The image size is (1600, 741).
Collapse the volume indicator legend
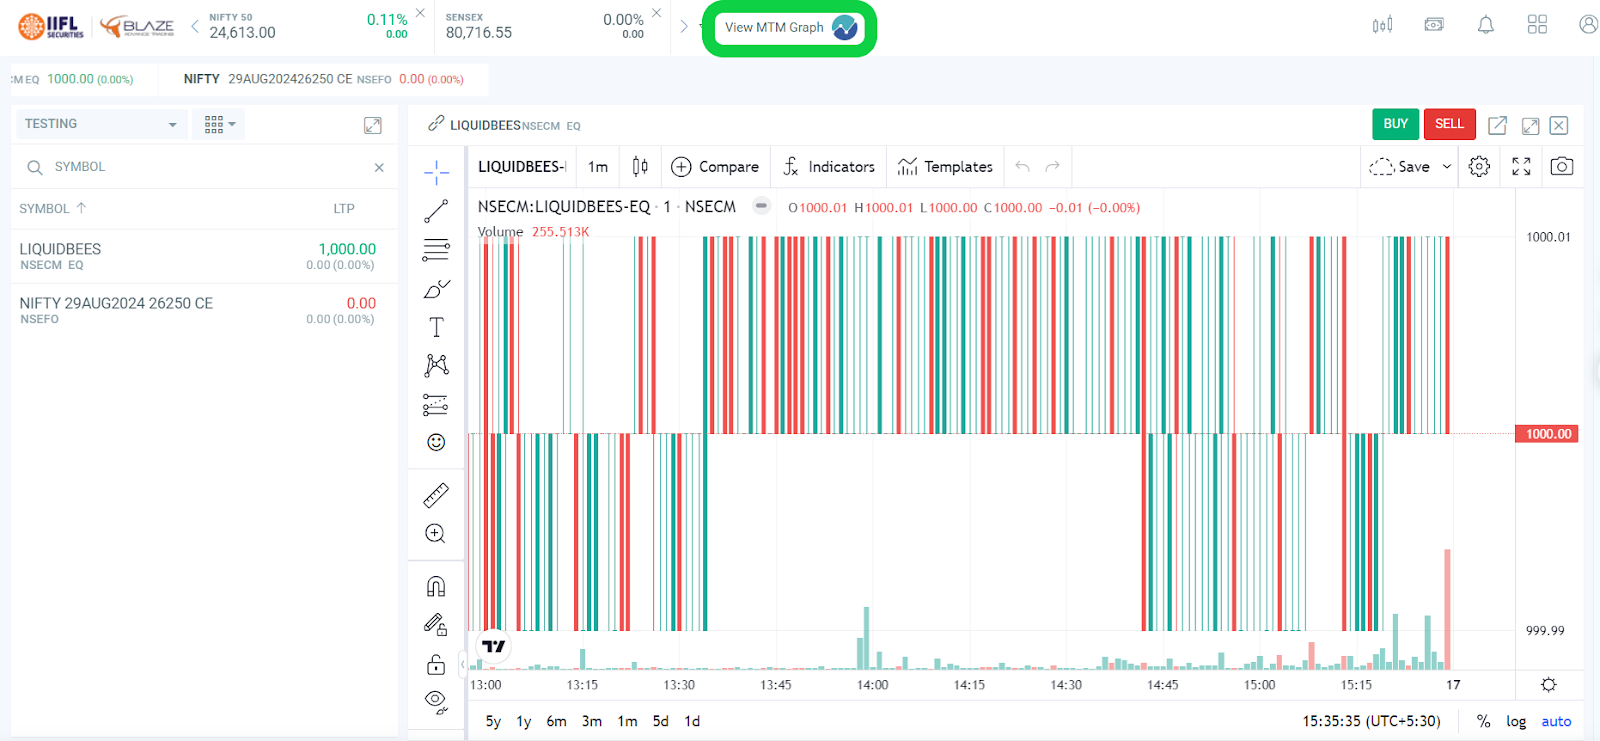761,206
